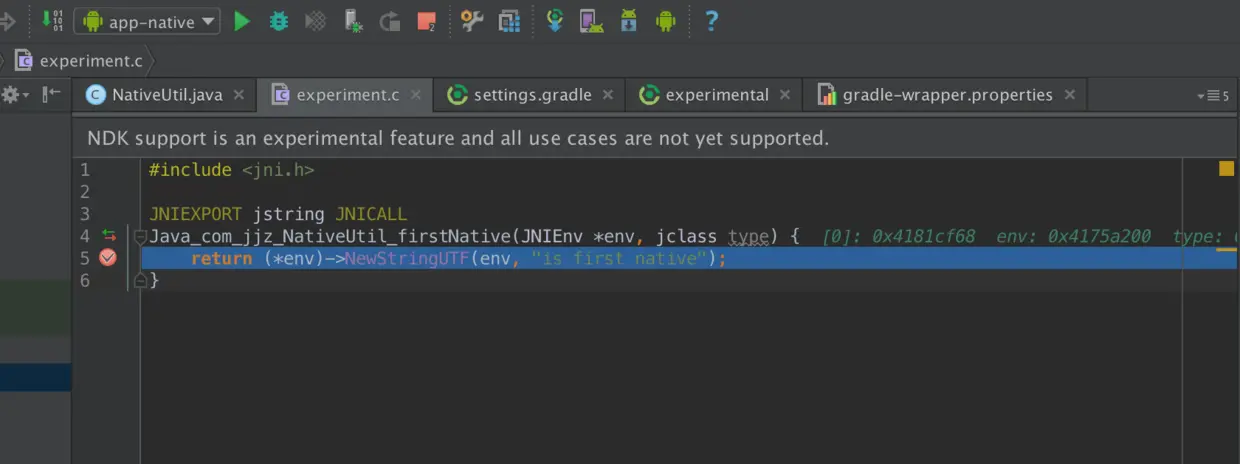Open the AVD Manager phone icon

click(591, 20)
